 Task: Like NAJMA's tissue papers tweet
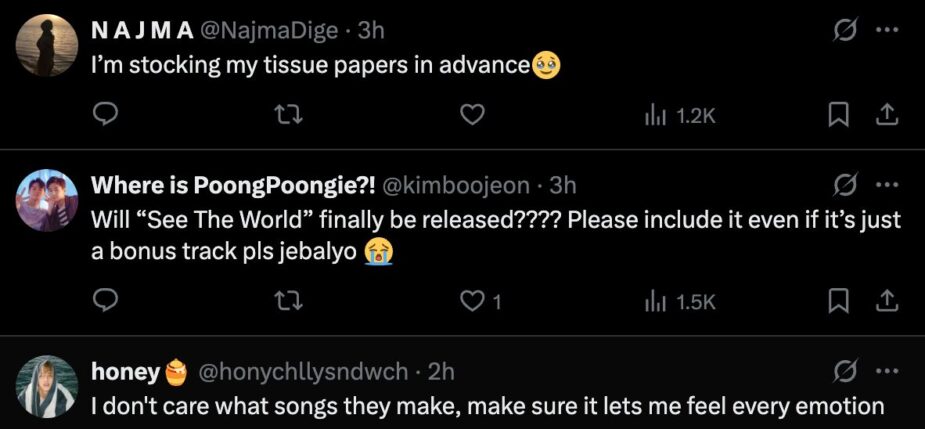[471, 116]
